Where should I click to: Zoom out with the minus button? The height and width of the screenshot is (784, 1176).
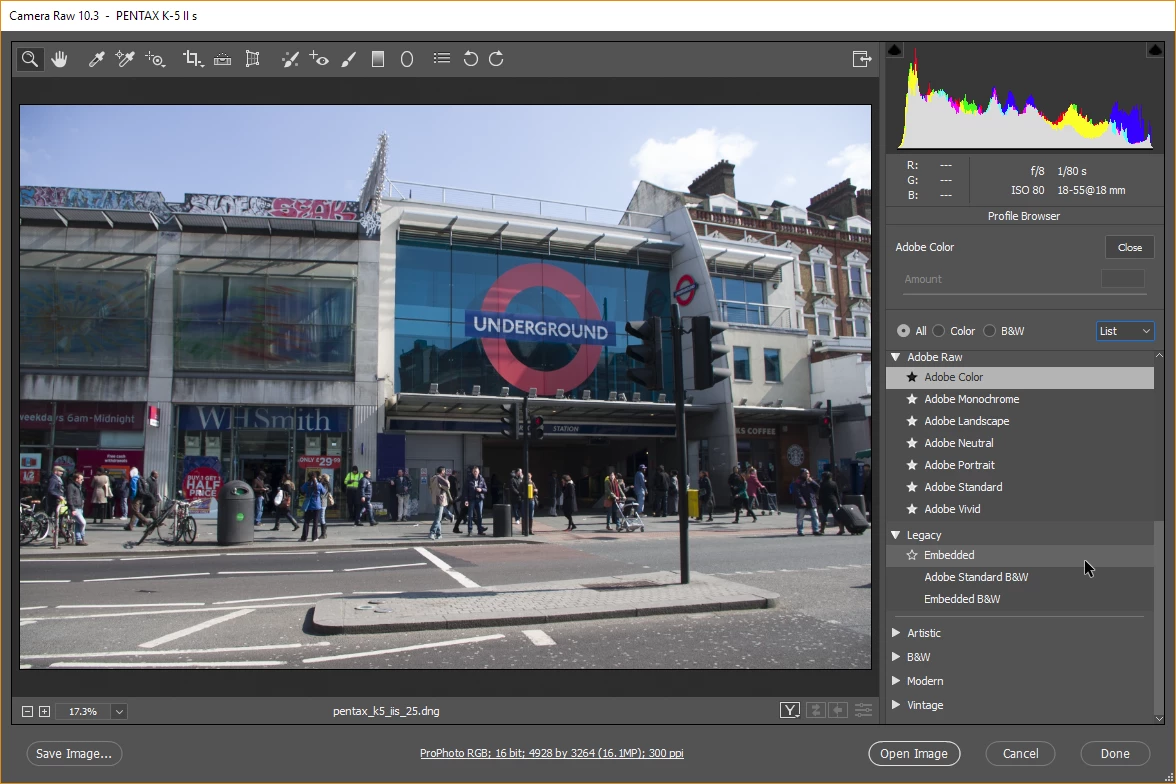coord(28,711)
